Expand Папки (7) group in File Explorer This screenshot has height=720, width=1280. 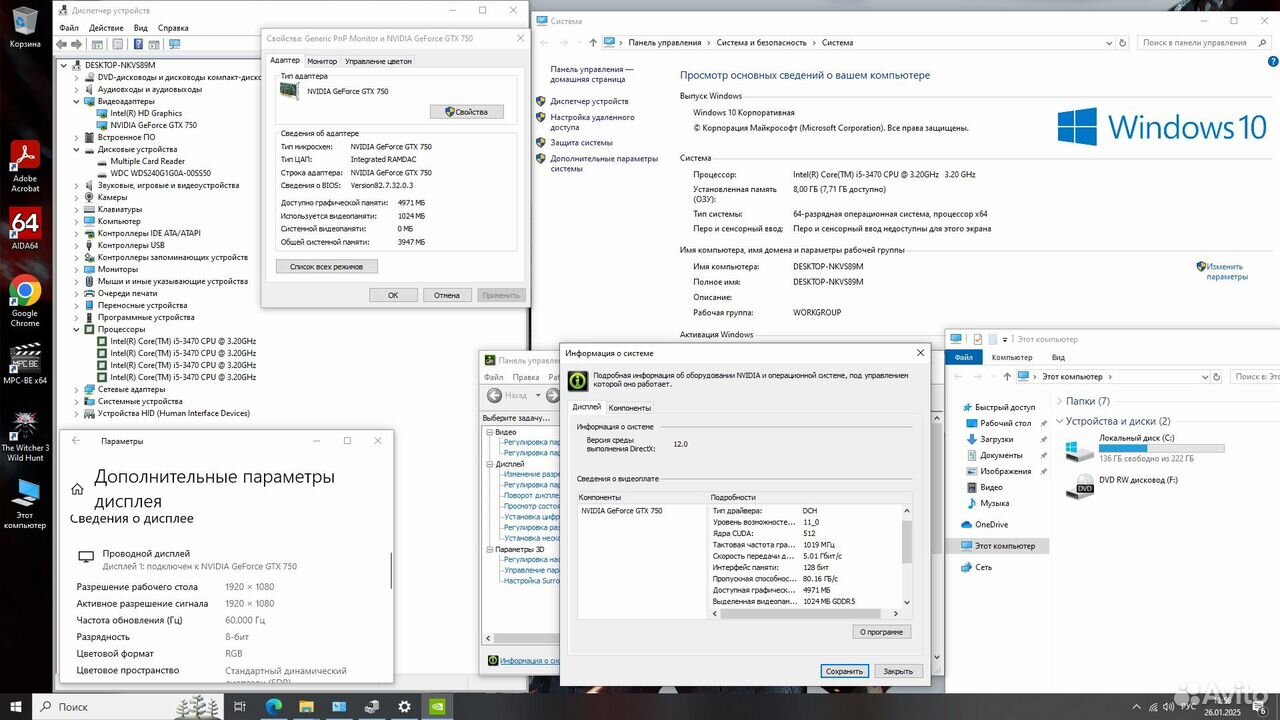coord(1059,401)
